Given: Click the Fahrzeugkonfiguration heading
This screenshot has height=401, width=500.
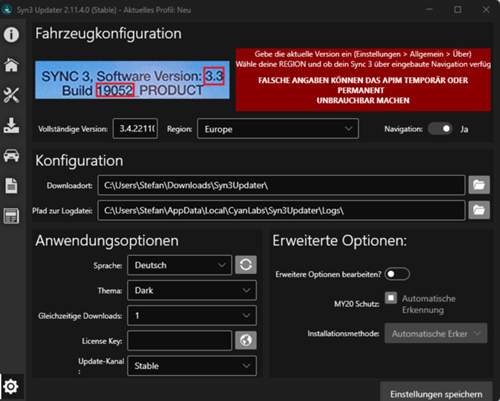Looking at the screenshot, I should [109, 34].
